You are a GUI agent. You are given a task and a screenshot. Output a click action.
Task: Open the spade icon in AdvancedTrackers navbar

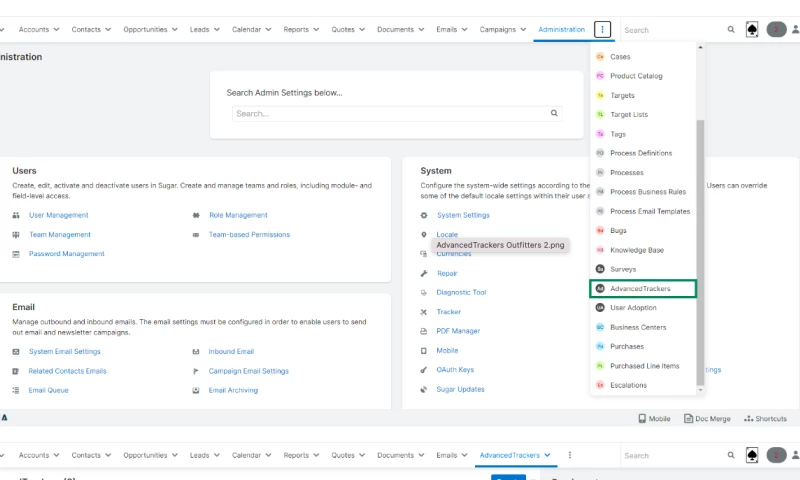click(752, 455)
